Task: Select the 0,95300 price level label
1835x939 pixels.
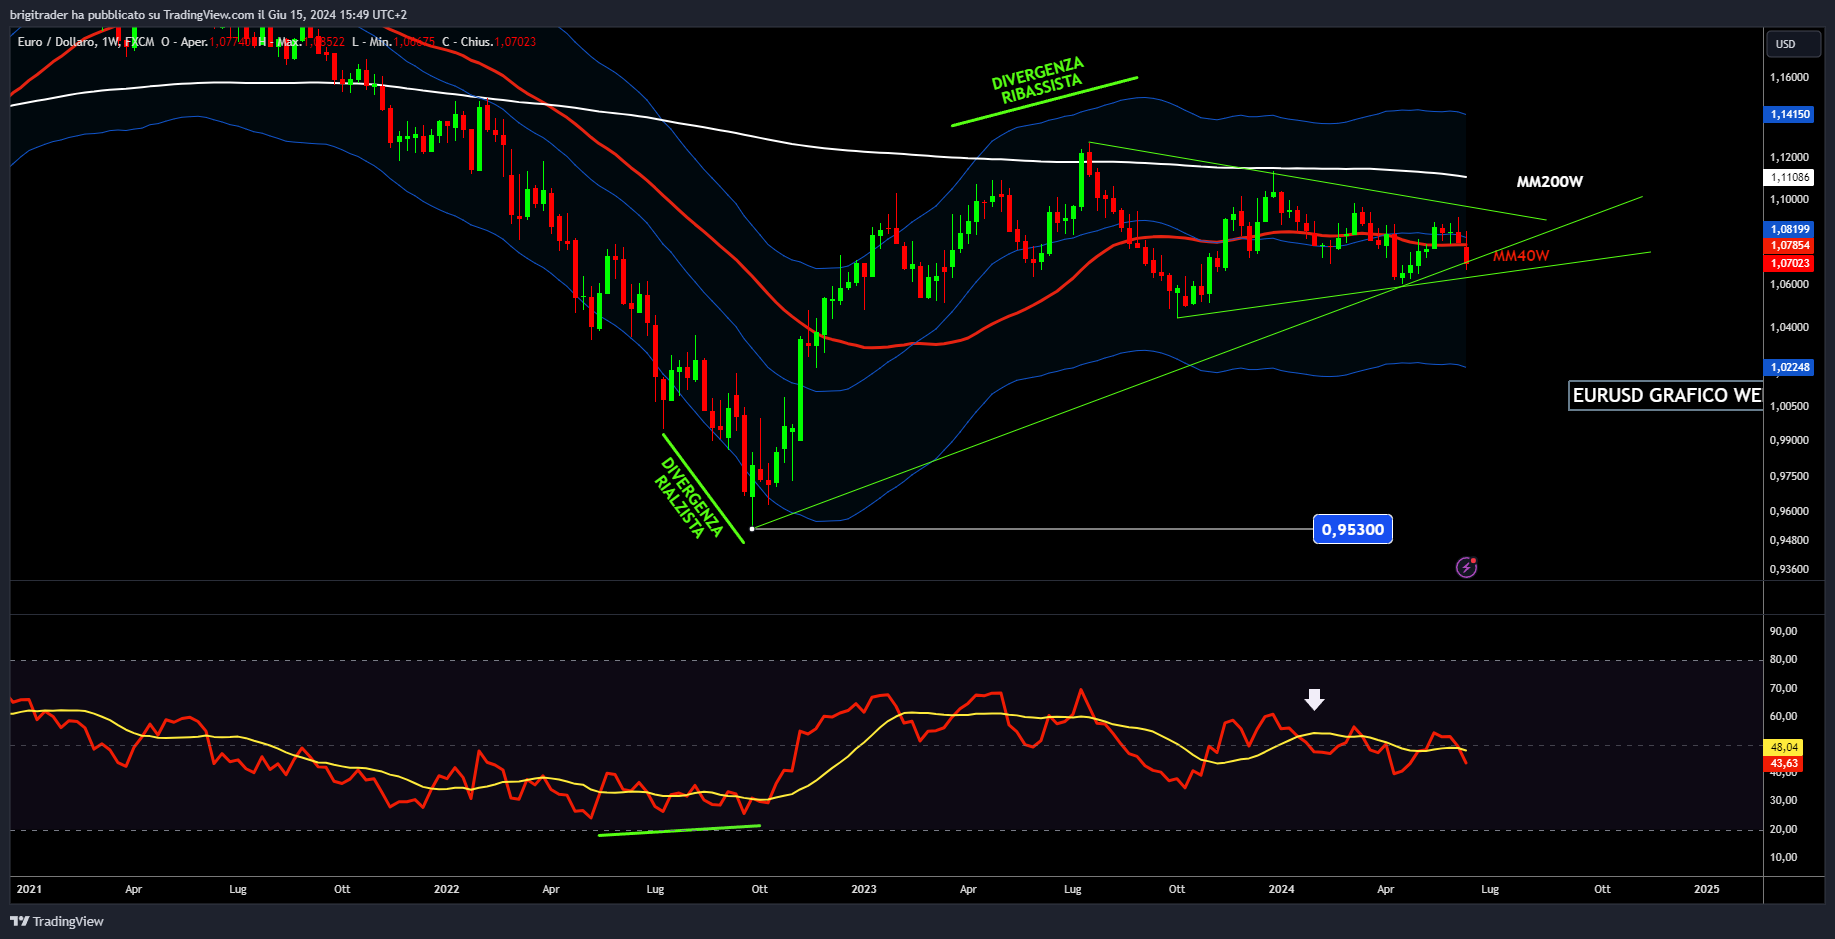Action: pyautogui.click(x=1352, y=530)
